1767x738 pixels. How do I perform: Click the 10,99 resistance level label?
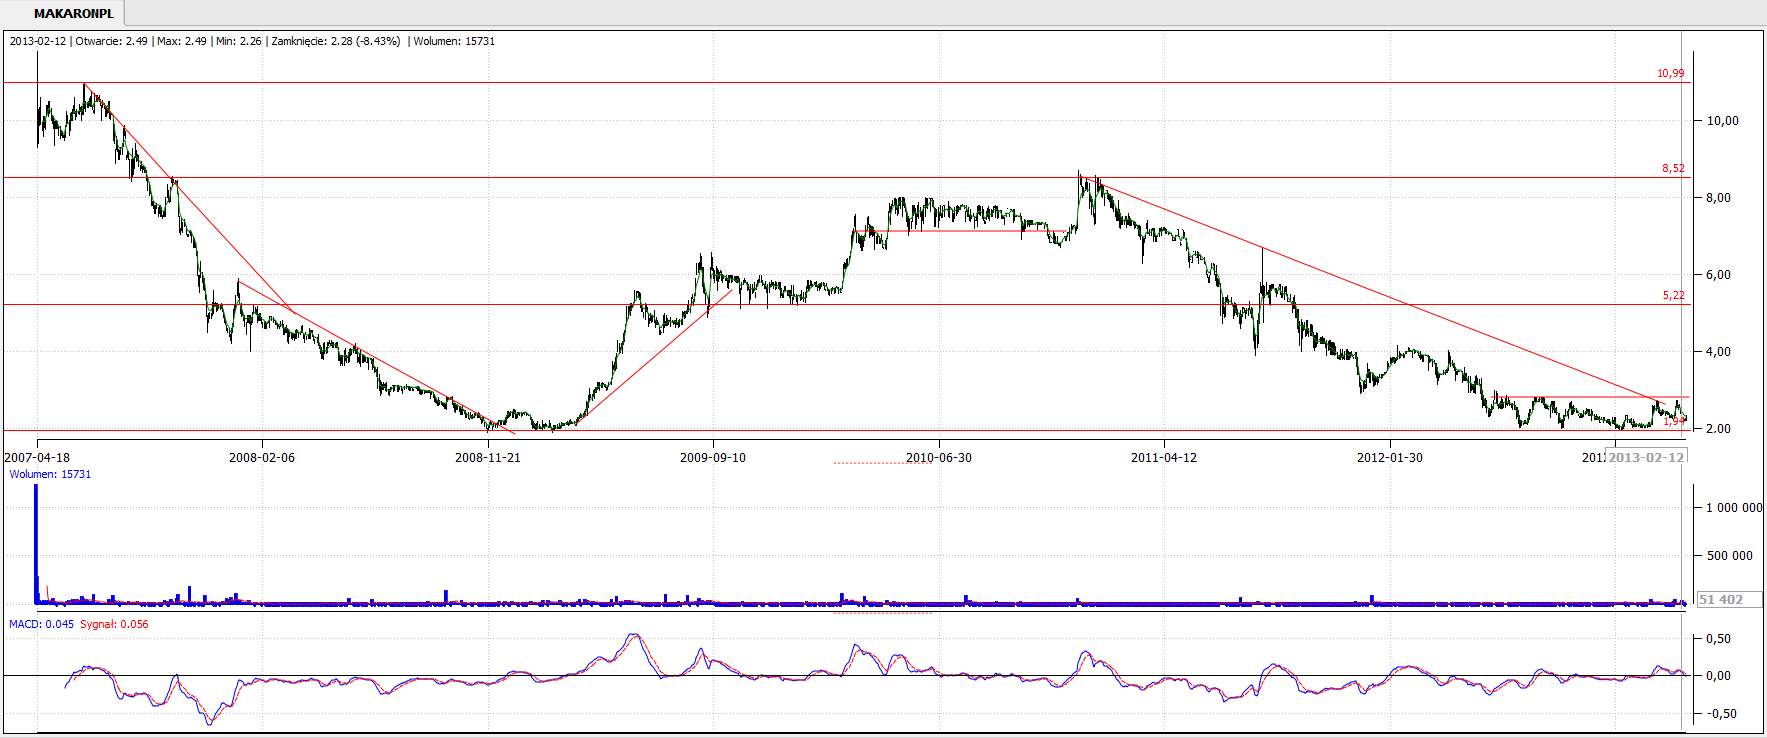[1670, 73]
